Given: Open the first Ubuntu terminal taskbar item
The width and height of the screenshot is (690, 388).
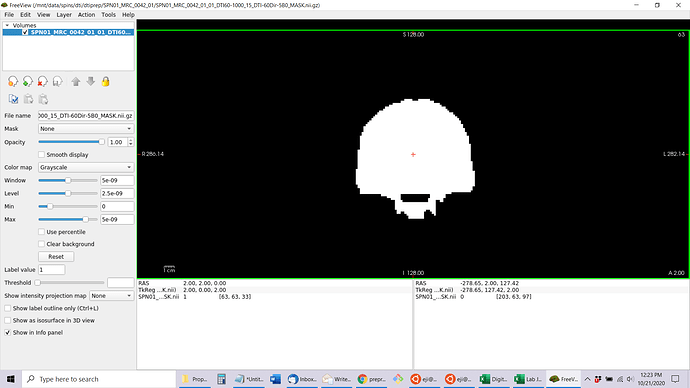Looking at the screenshot, I should [x=424, y=379].
